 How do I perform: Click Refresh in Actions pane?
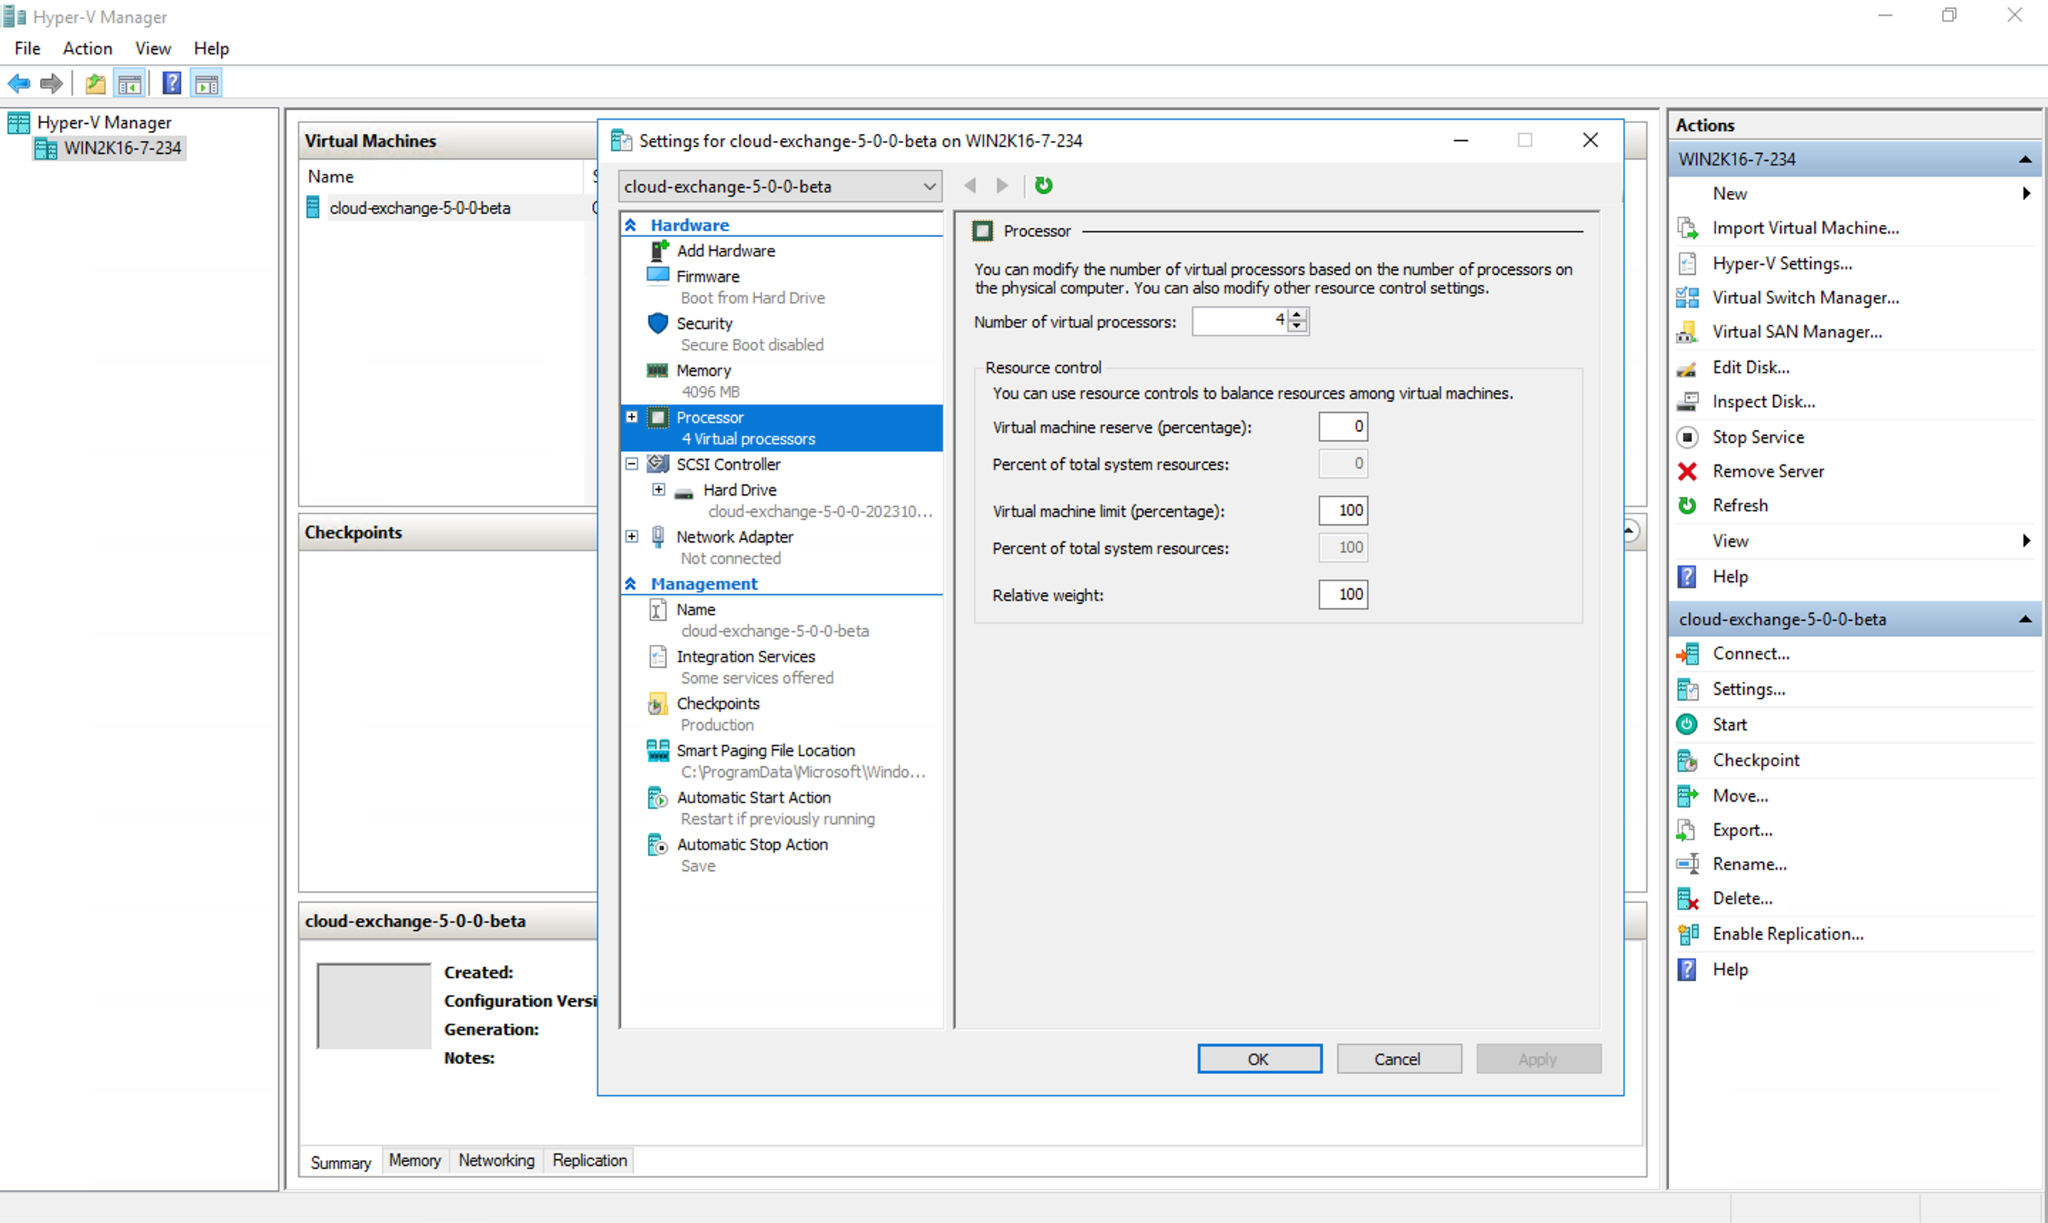(x=1740, y=505)
